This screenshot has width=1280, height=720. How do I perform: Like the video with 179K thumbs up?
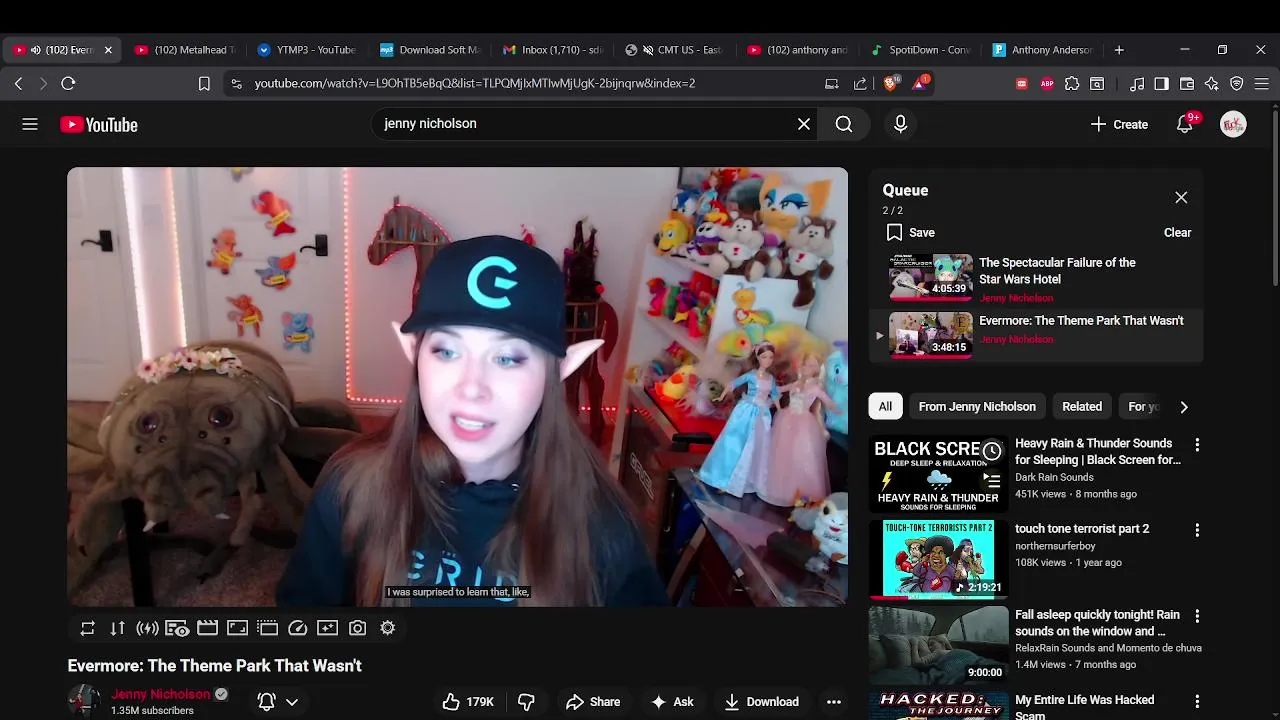coord(468,702)
